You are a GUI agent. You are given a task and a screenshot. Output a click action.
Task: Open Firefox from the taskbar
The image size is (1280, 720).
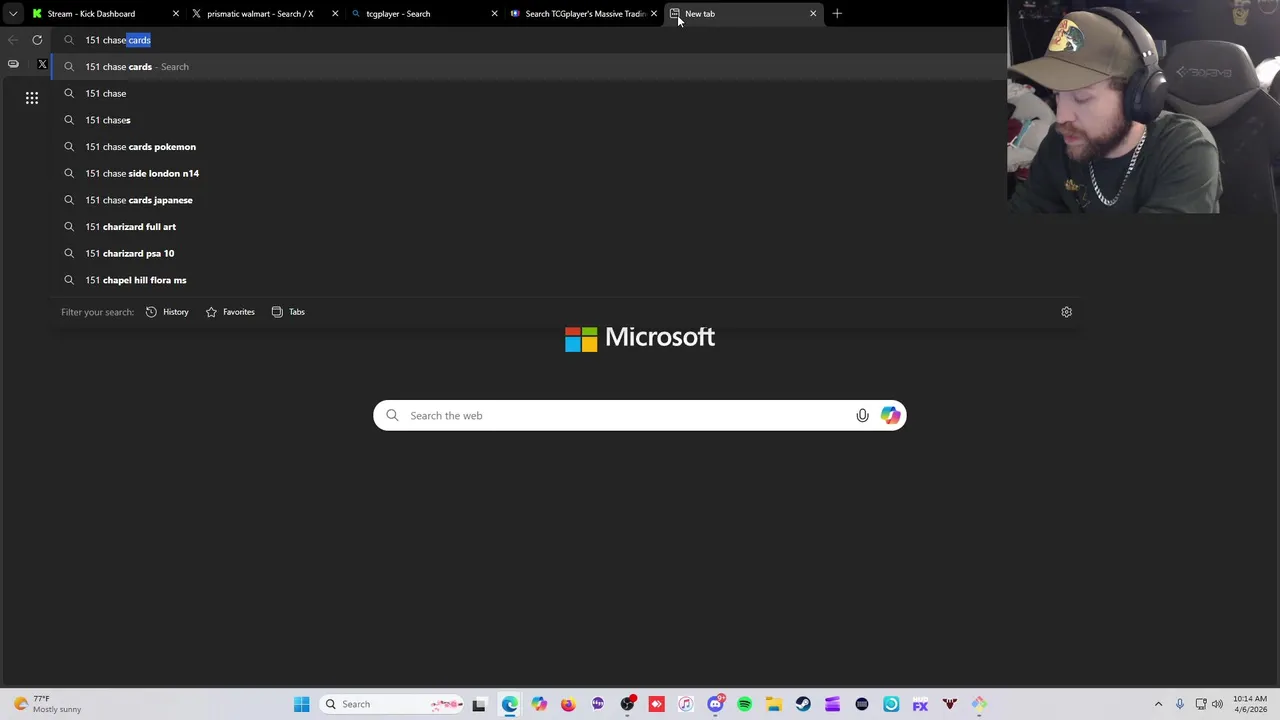pyautogui.click(x=568, y=704)
